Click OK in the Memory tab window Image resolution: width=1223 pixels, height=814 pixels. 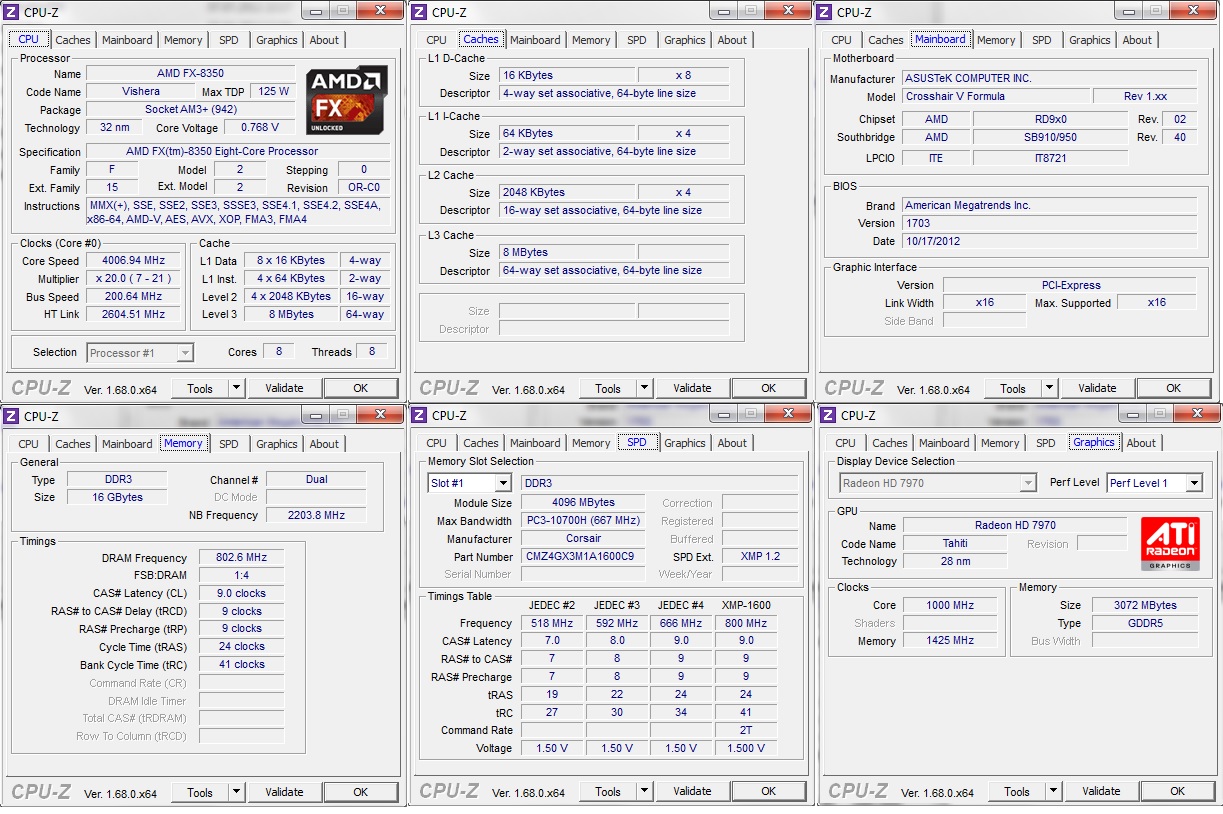pyautogui.click(x=360, y=792)
